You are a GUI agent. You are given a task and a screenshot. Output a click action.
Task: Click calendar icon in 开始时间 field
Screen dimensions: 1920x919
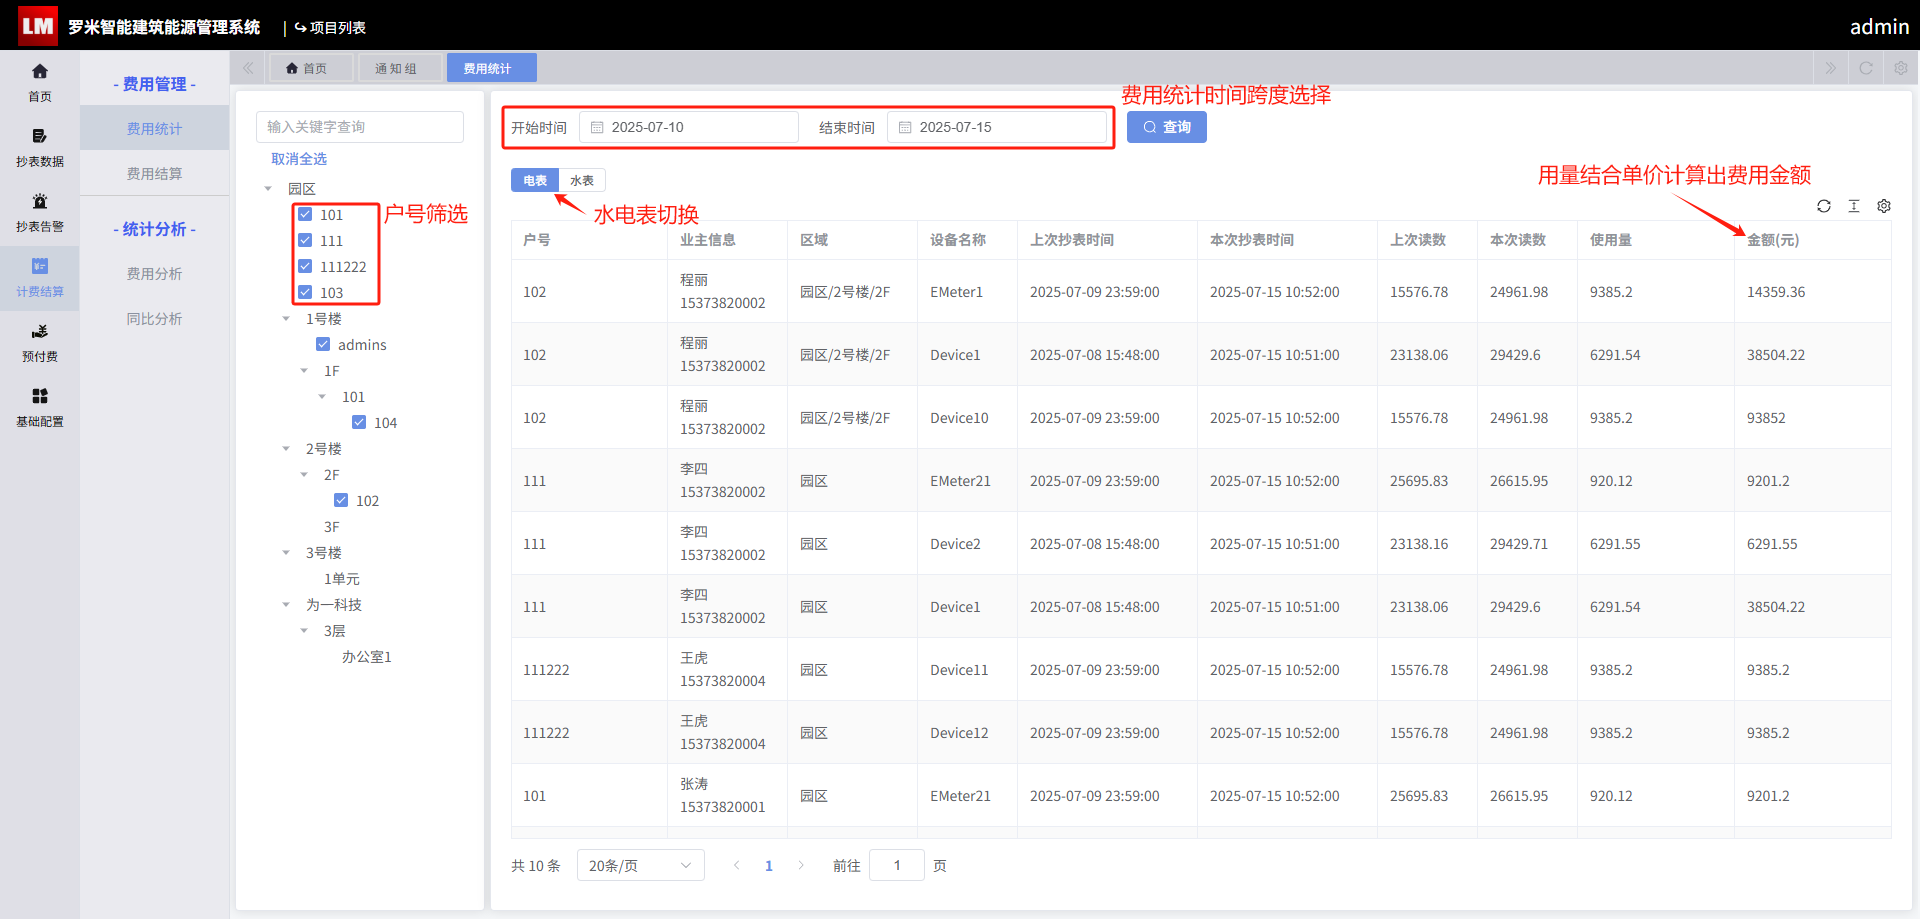[597, 127]
